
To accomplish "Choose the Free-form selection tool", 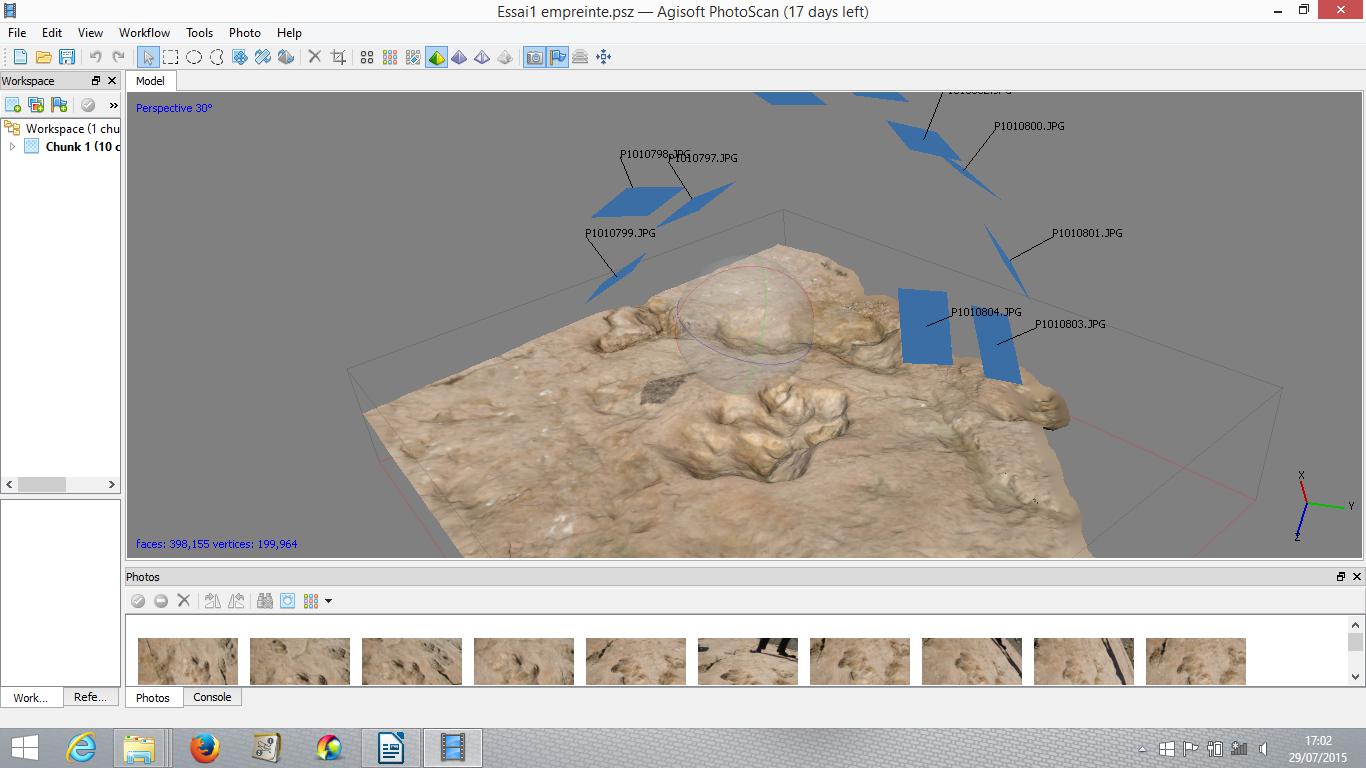I will 217,57.
